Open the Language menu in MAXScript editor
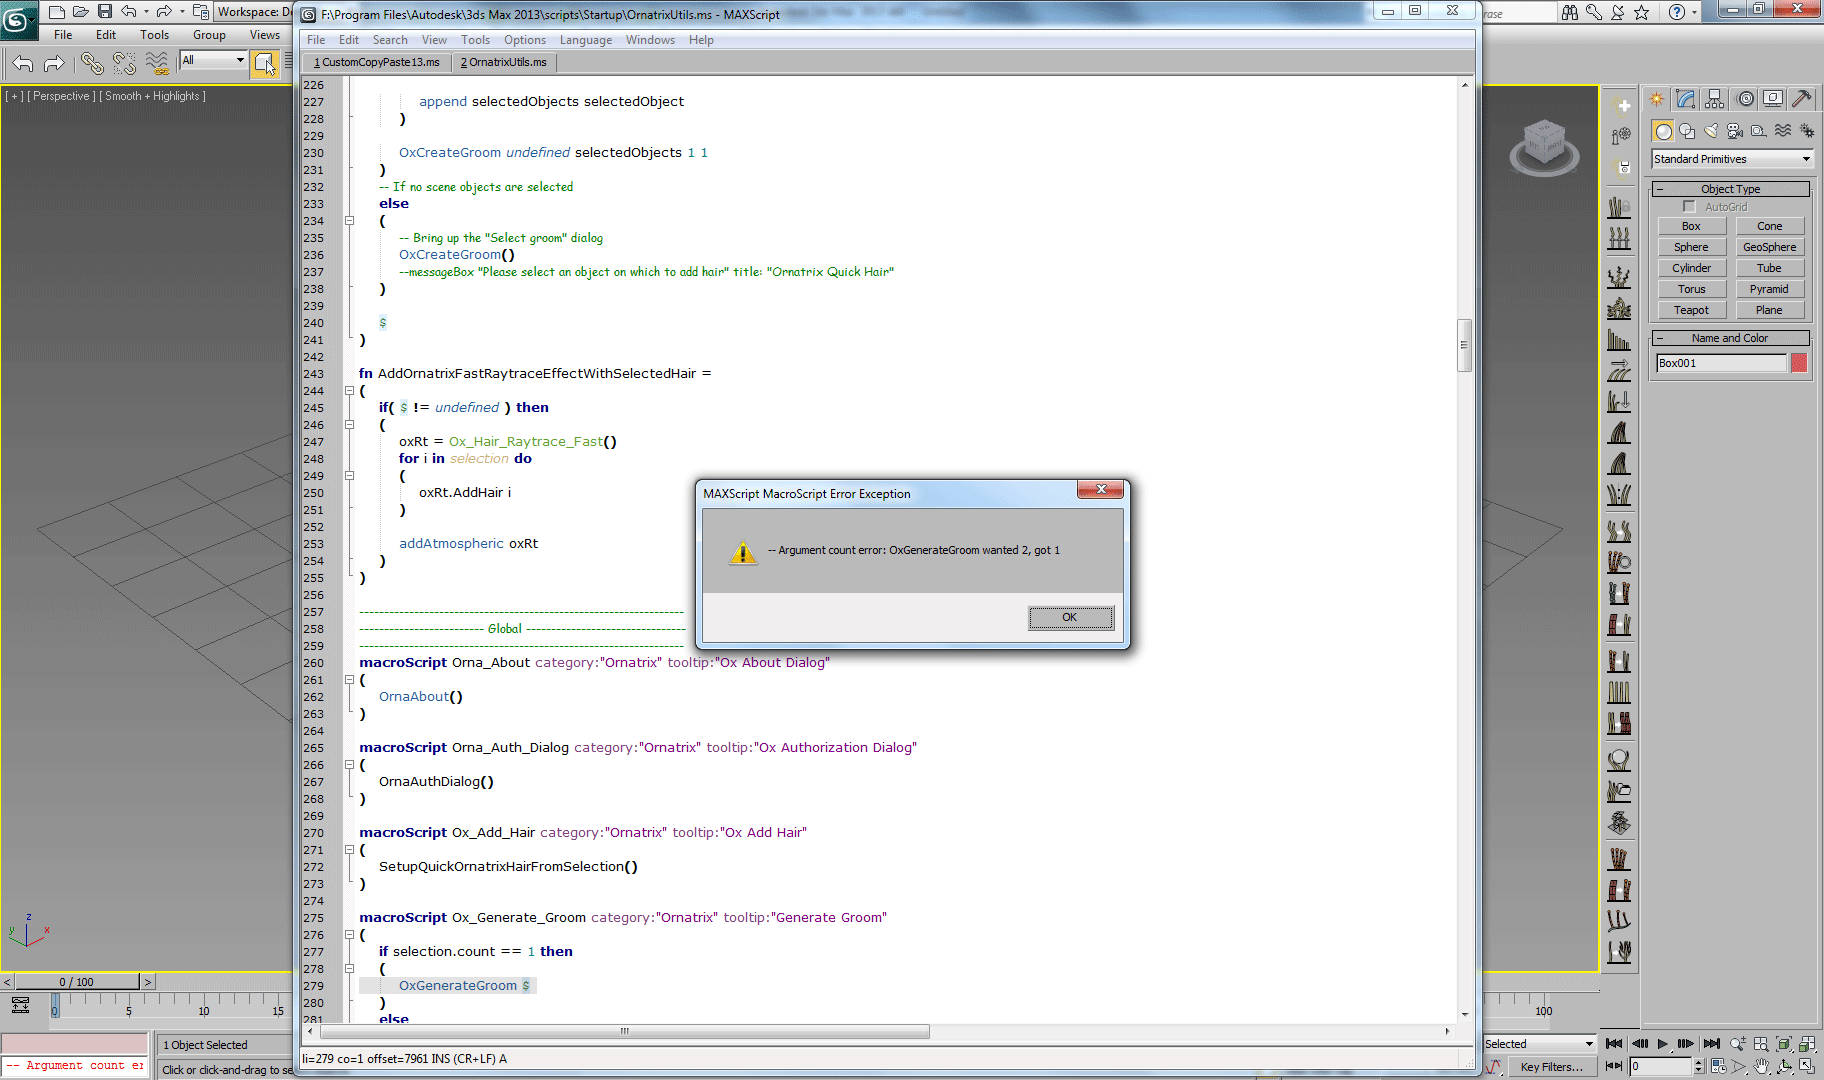Image resolution: width=1824 pixels, height=1080 pixels. click(586, 40)
